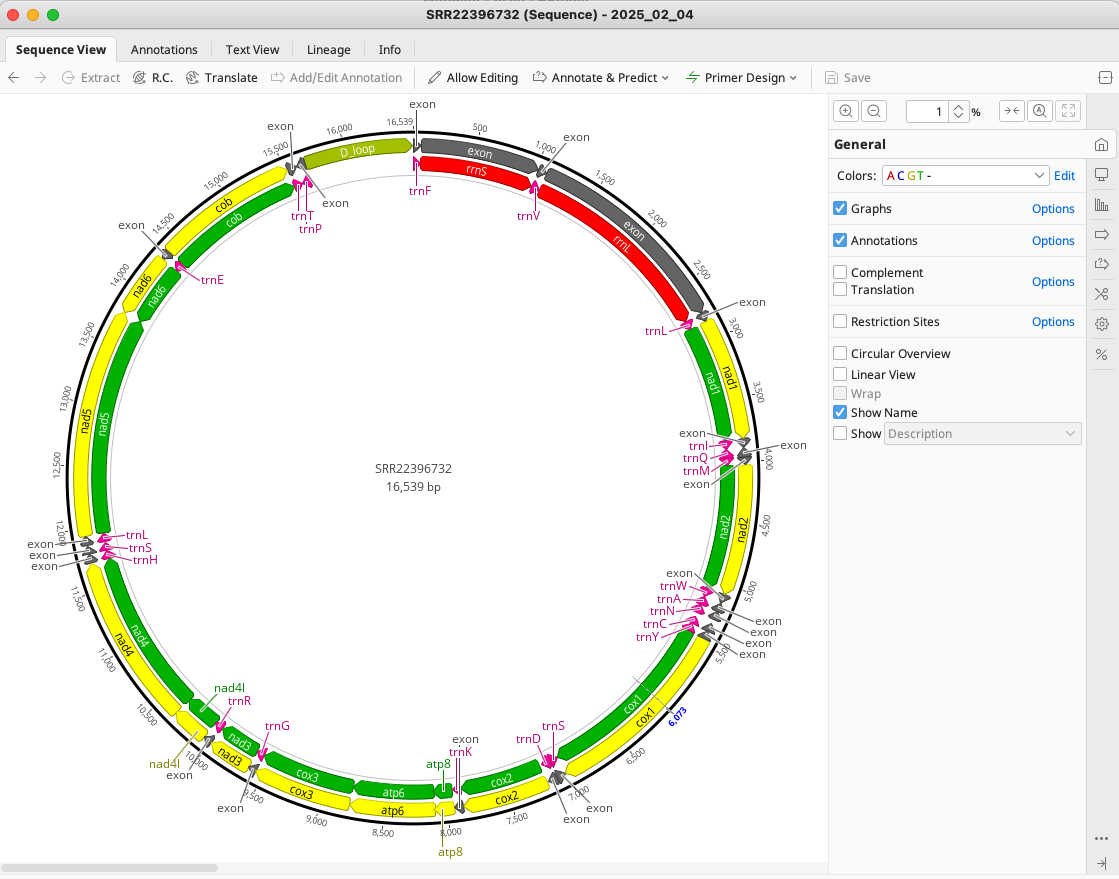Open the General home panel icon
Image resolution: width=1119 pixels, height=879 pixels.
coord(1101,145)
